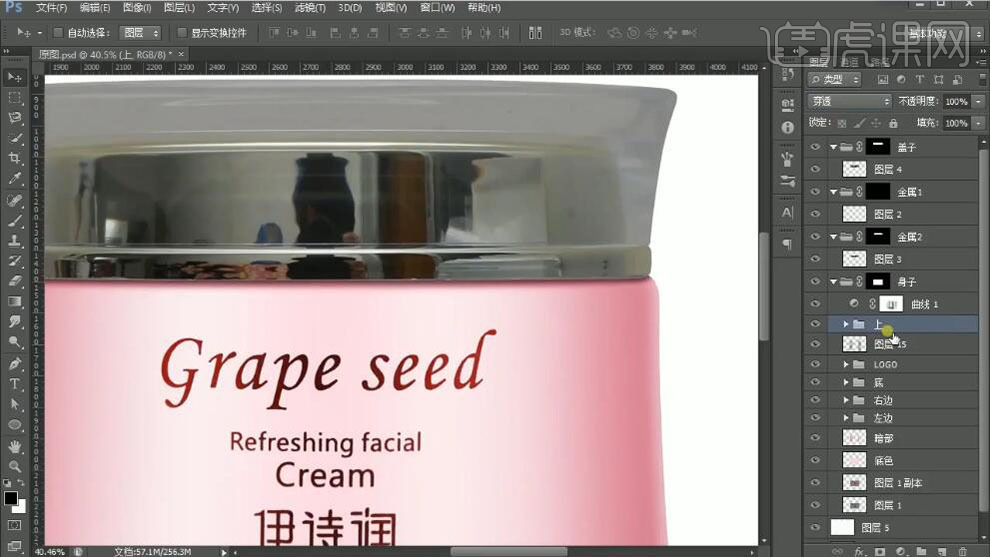Open blend mode dropdown 穿透
Image resolution: width=990 pixels, height=557 pixels.
850,101
